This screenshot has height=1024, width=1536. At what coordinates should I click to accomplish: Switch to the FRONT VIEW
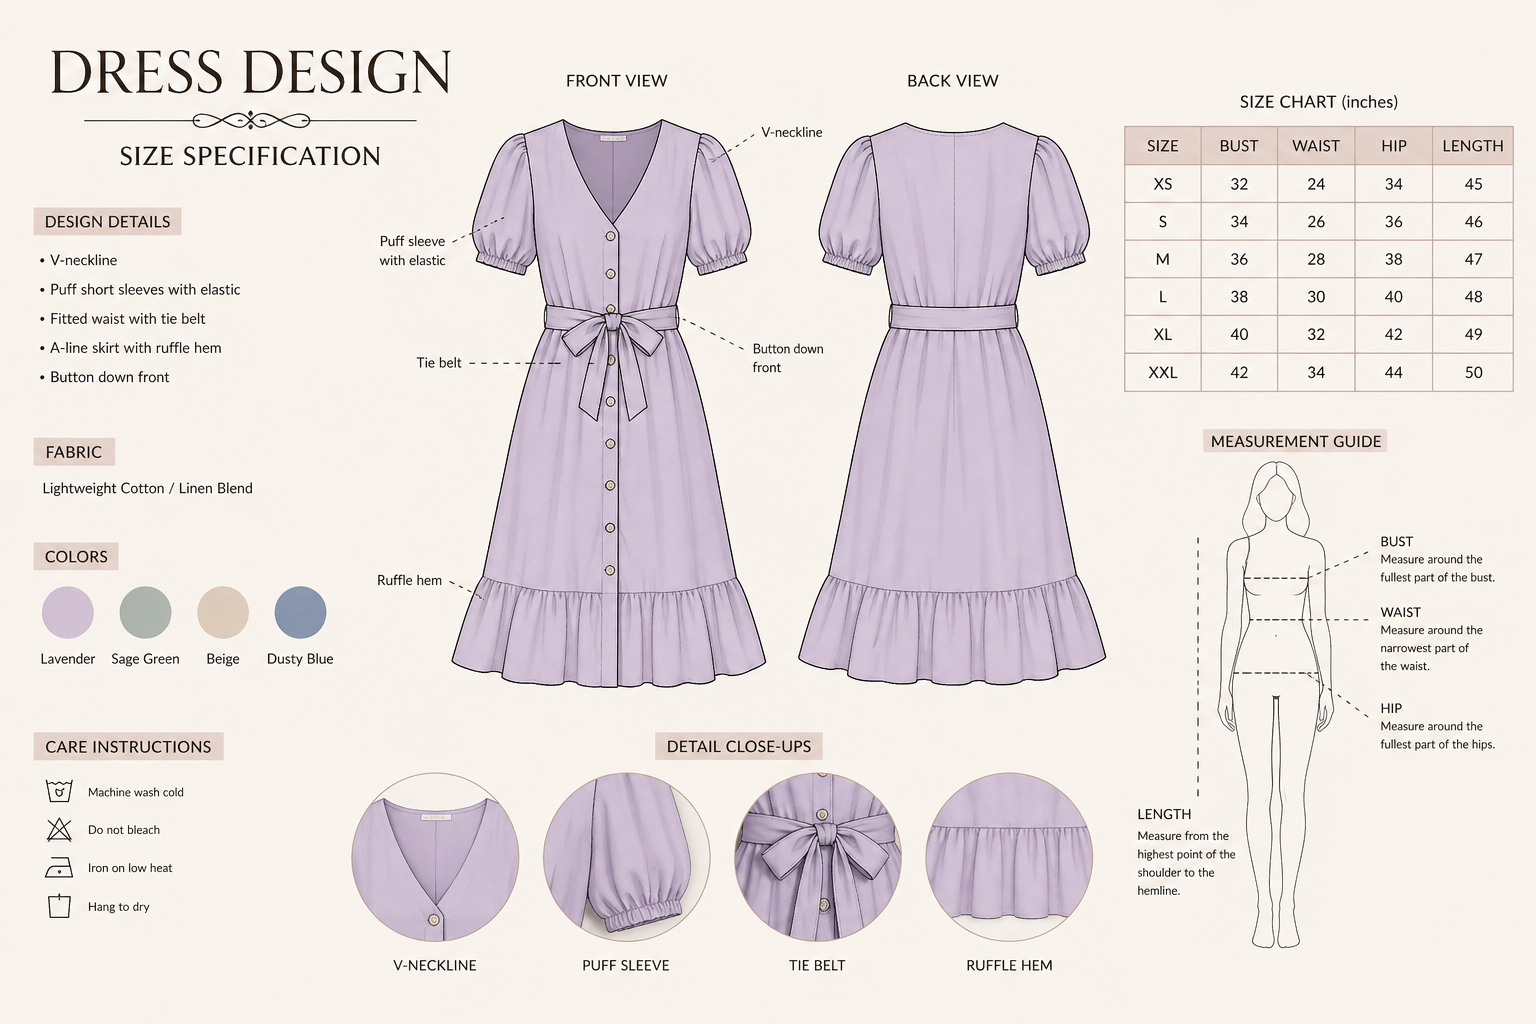[616, 81]
